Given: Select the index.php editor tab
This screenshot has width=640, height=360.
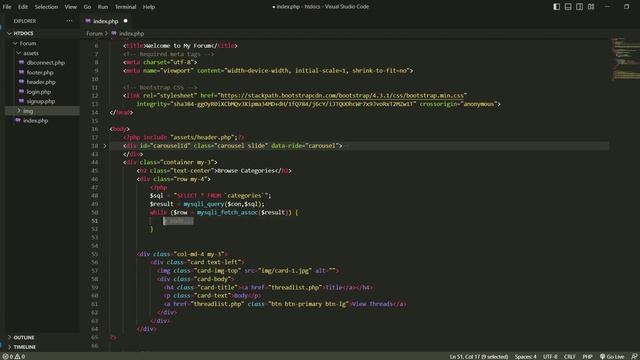Looking at the screenshot, I should [106, 21].
